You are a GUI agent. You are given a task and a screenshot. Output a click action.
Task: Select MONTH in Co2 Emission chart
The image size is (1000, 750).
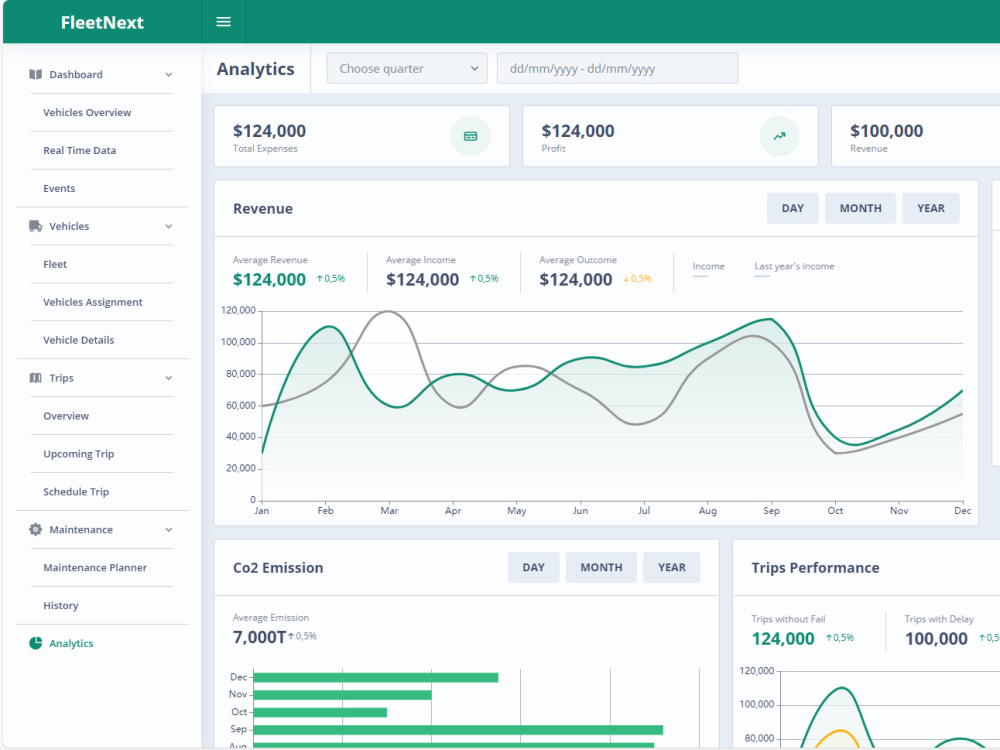tap(601, 567)
